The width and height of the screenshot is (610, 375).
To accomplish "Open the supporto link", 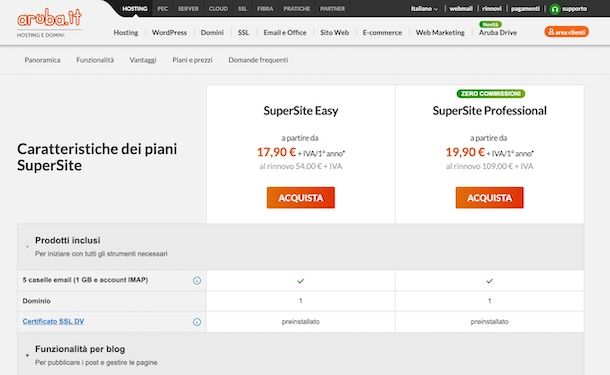I will 574,9.
